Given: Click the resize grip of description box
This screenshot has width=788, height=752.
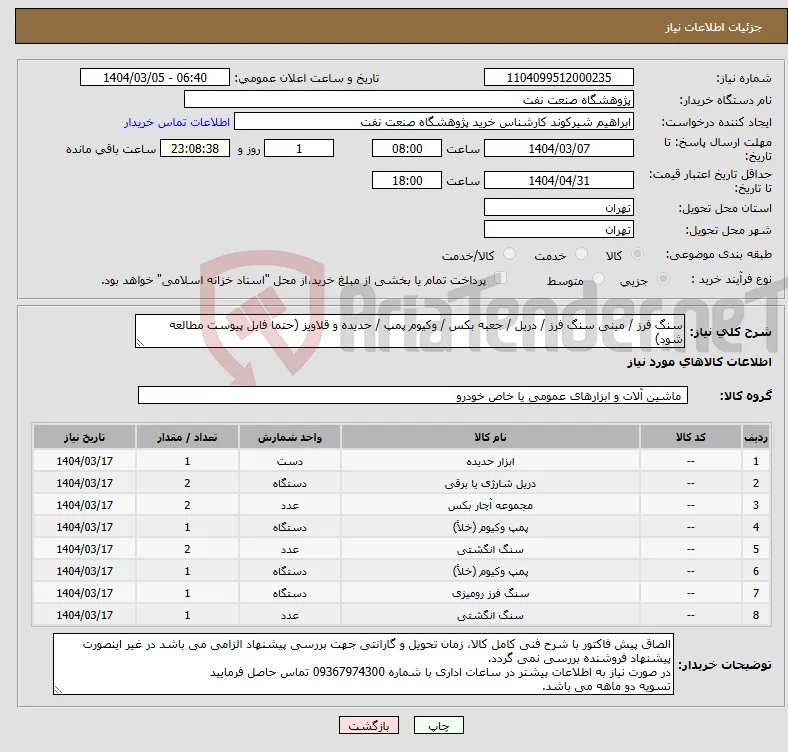Looking at the screenshot, I should 140,343.
